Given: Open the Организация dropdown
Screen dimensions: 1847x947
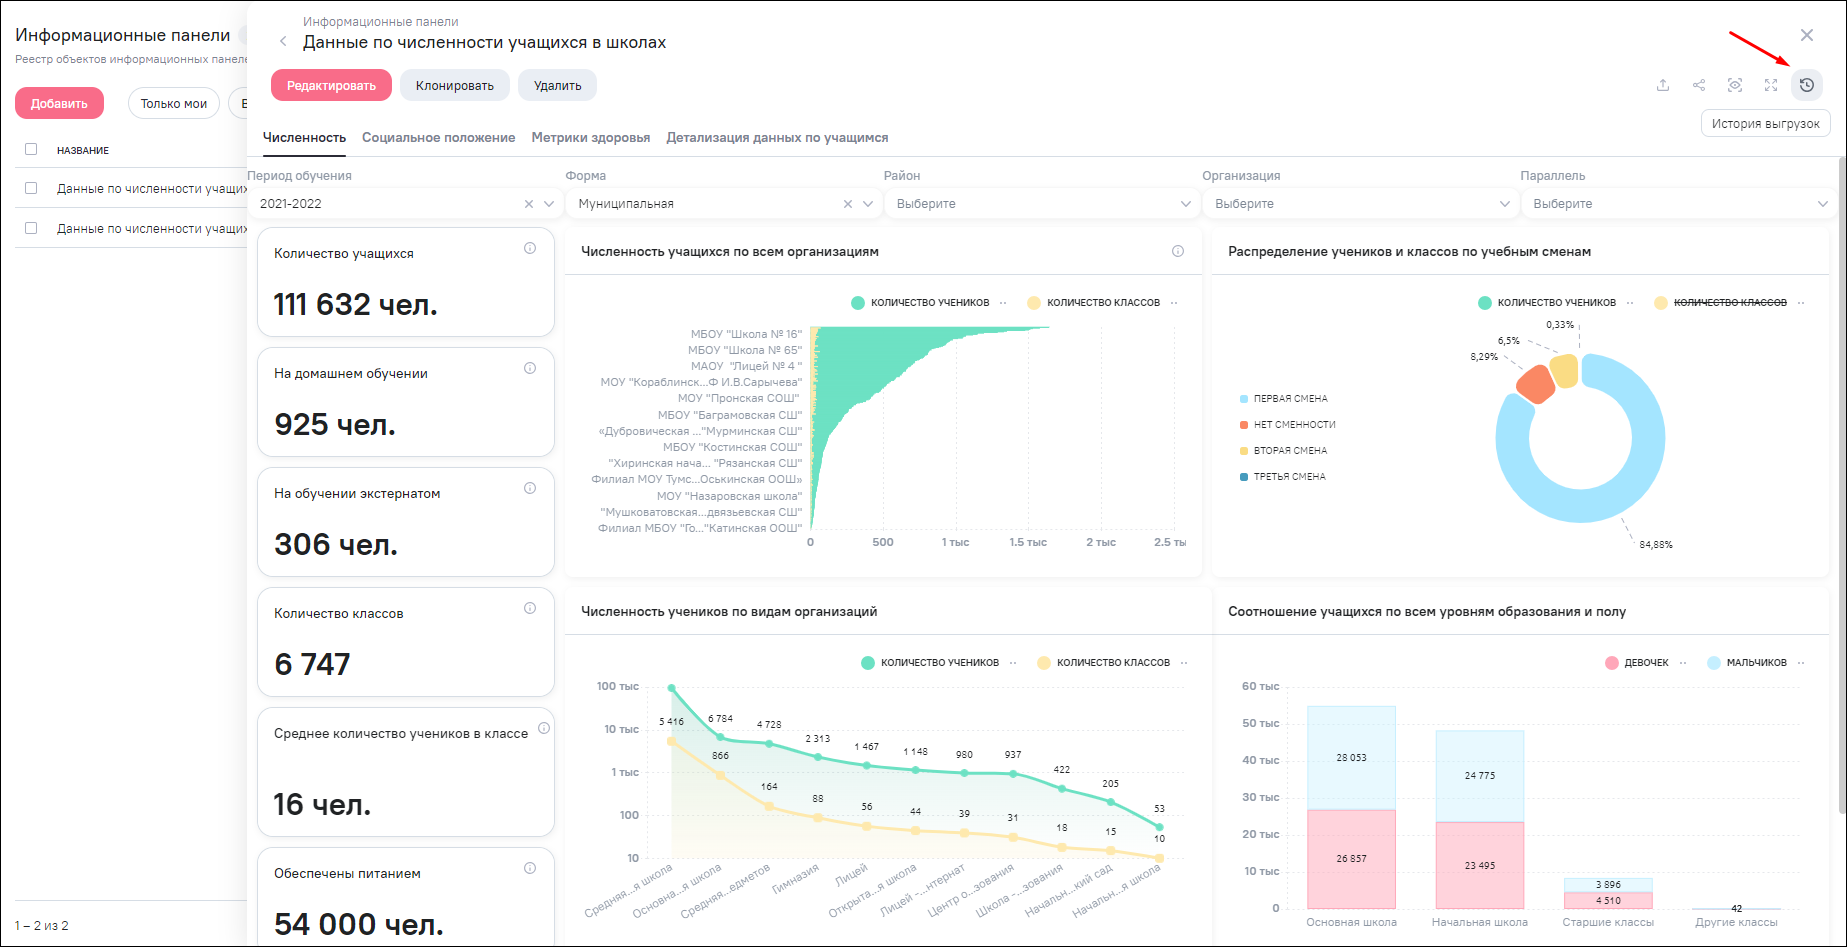Looking at the screenshot, I should point(1361,204).
